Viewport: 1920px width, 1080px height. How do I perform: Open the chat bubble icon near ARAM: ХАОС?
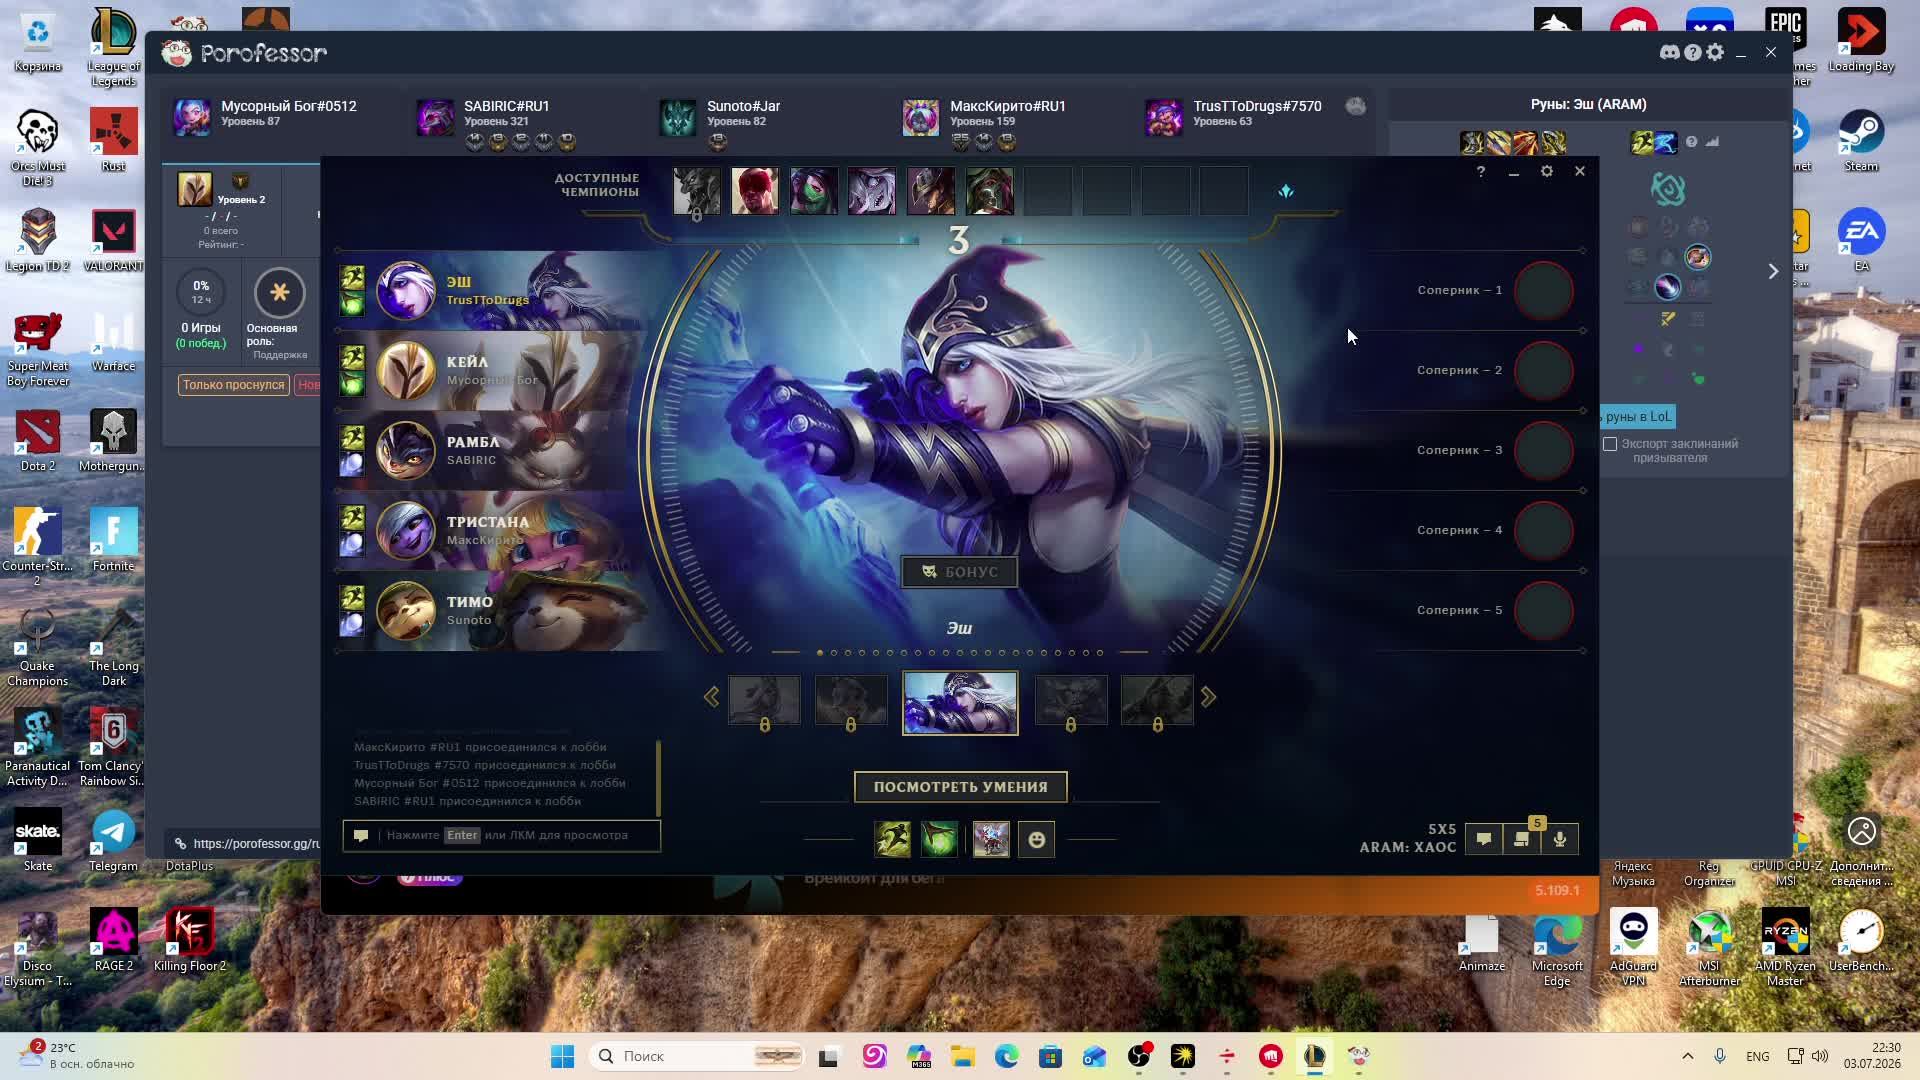1484,839
